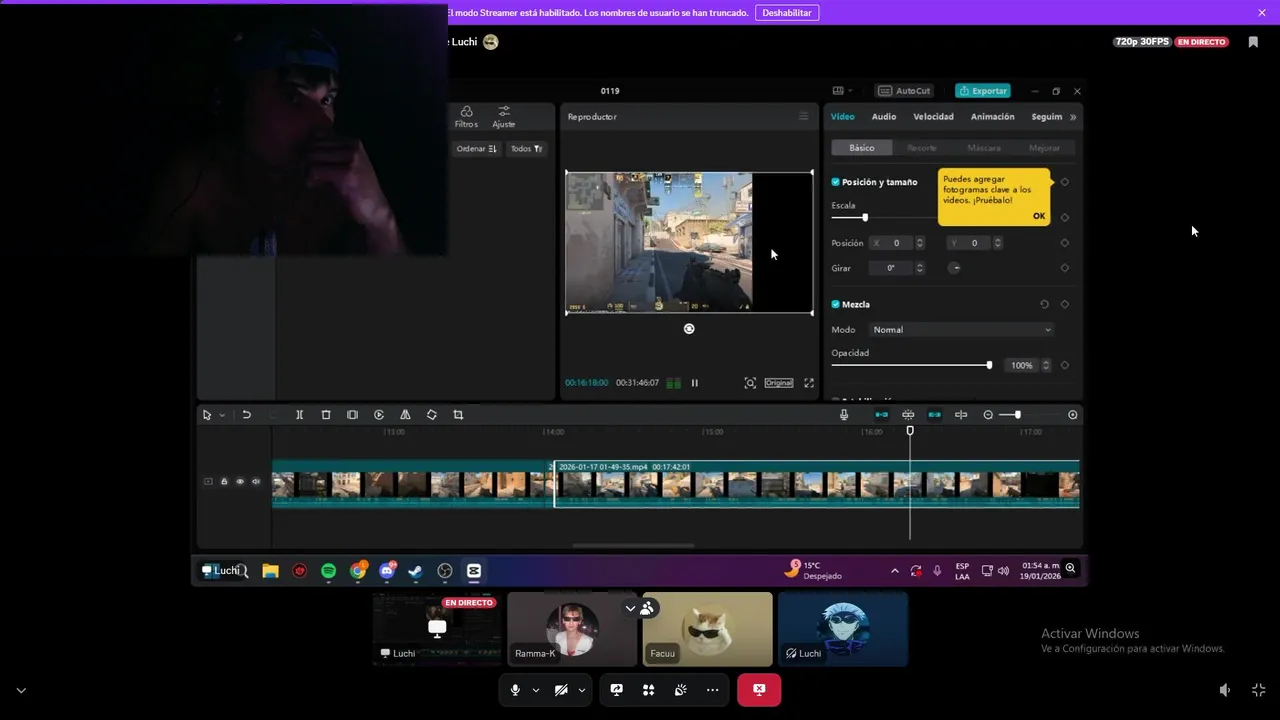This screenshot has width=1280, height=720.
Task: Expand the camera options arrow in Discord
Action: click(x=582, y=690)
